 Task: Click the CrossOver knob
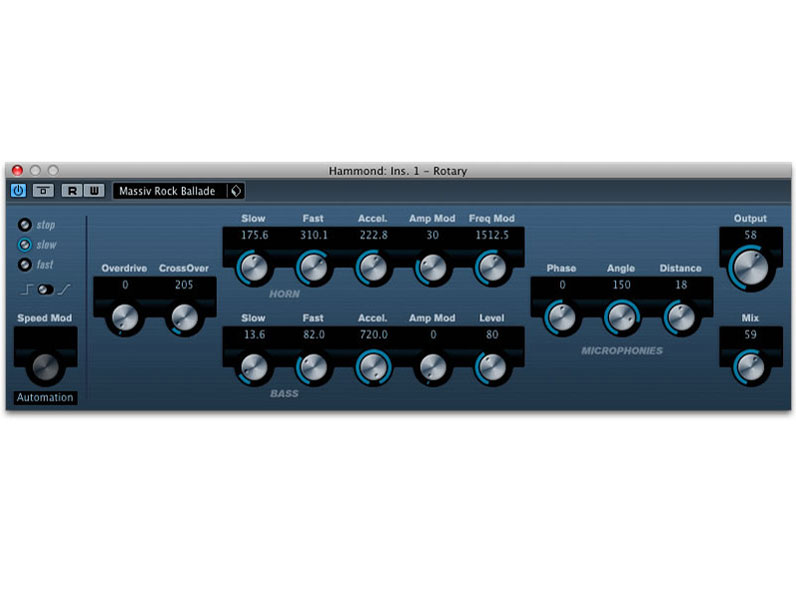pos(184,318)
